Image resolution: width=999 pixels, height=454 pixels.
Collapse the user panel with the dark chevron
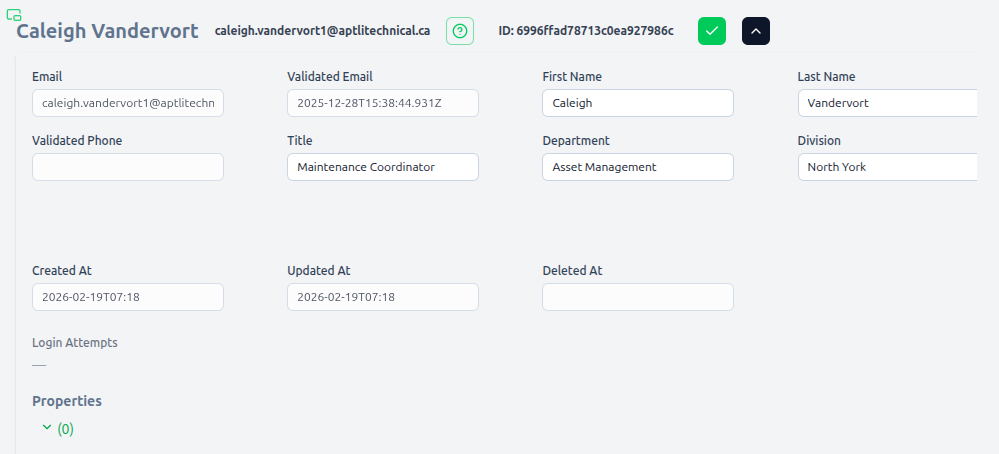[x=755, y=31]
